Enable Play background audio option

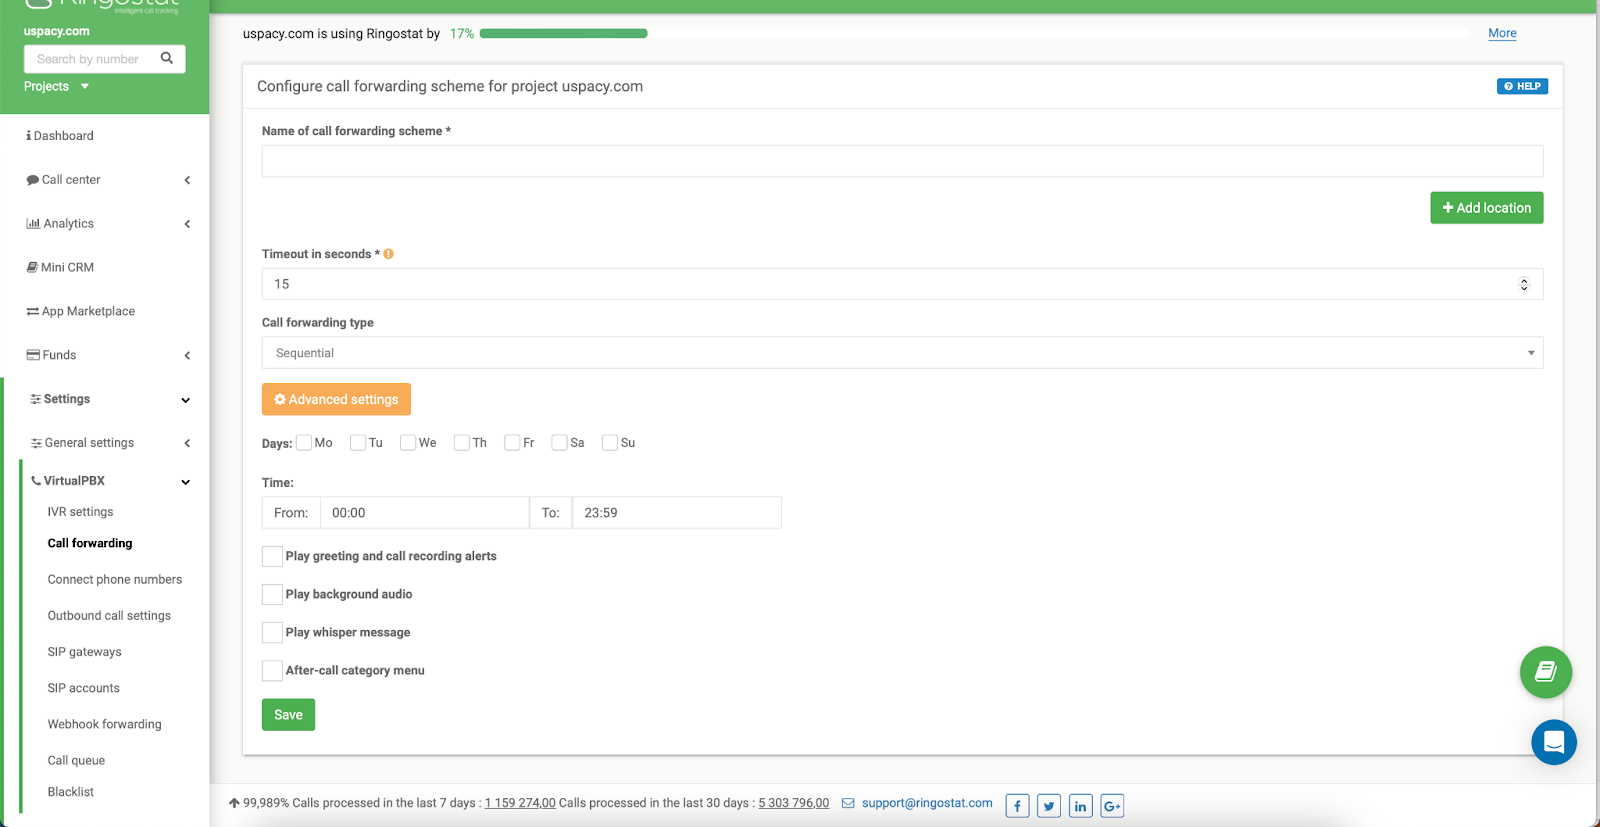click(x=272, y=594)
